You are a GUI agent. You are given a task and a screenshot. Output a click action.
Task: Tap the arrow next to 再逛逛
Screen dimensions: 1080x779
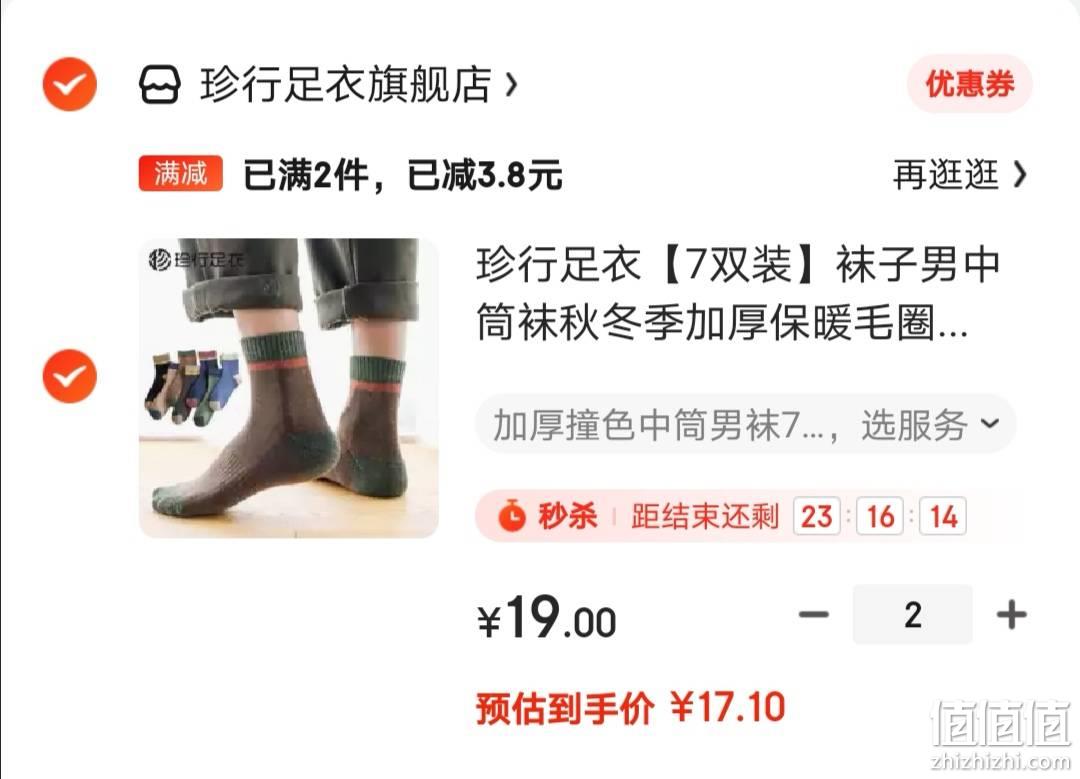1020,174
